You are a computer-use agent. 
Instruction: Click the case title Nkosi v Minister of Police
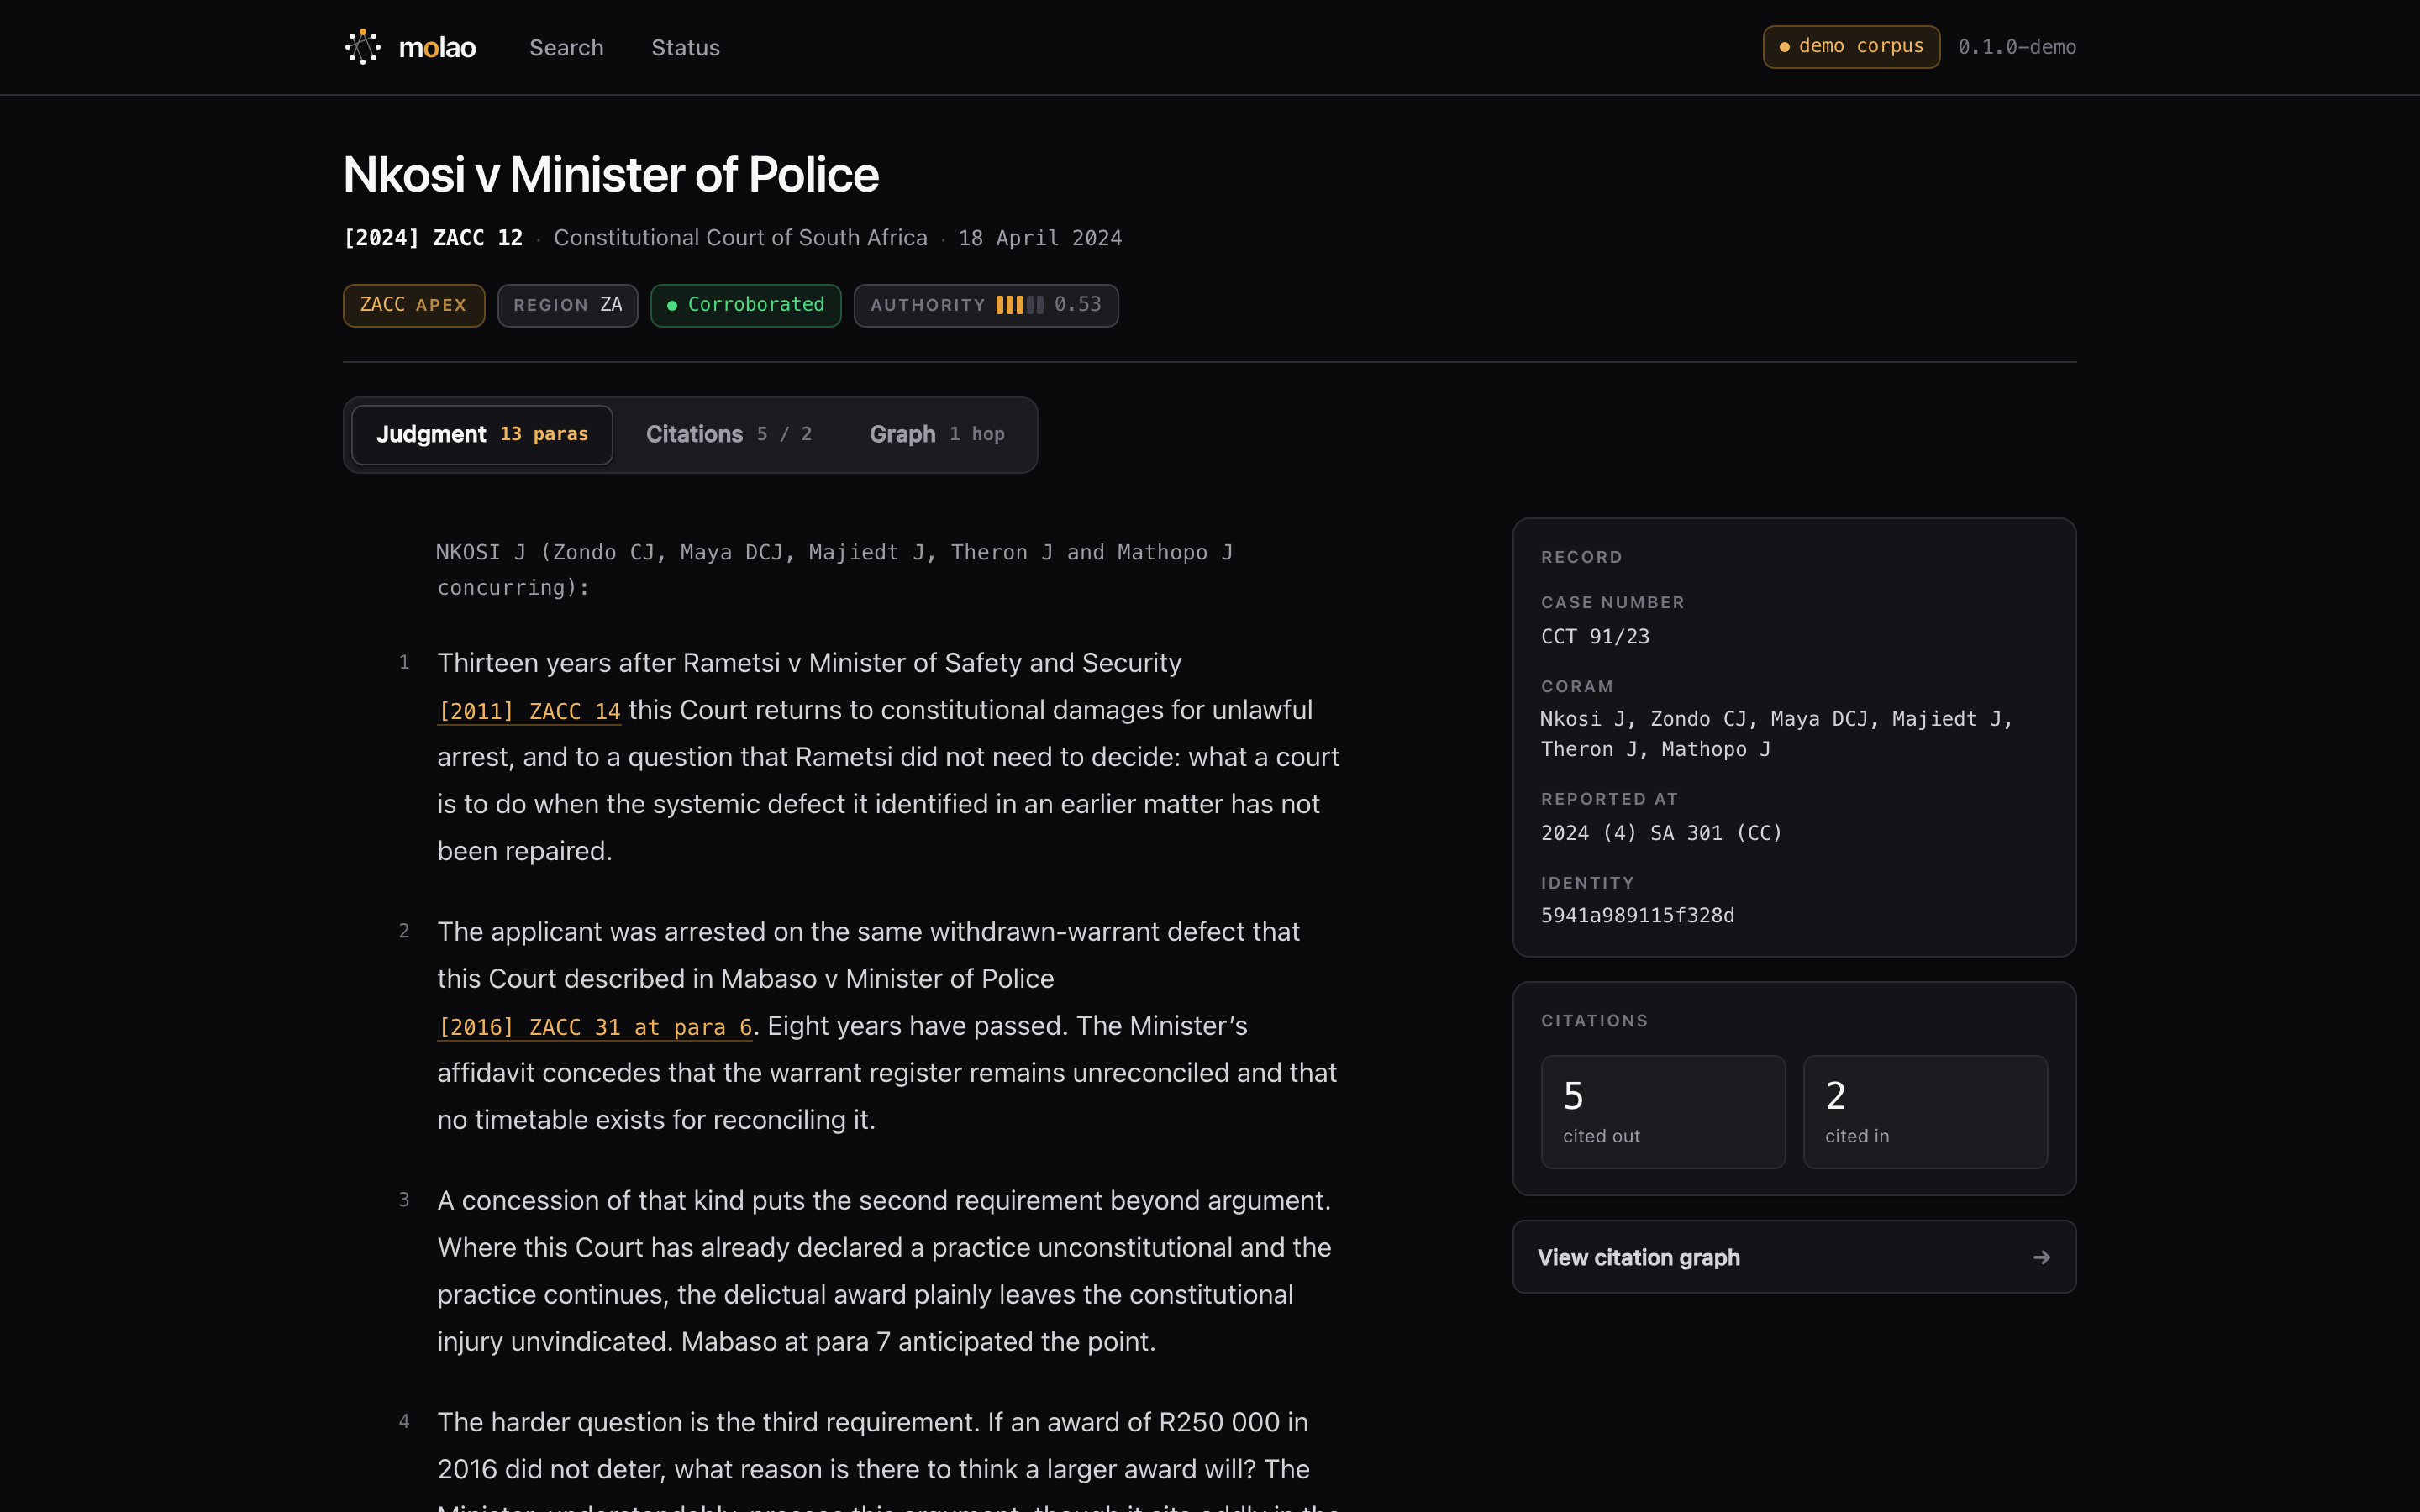(x=611, y=174)
